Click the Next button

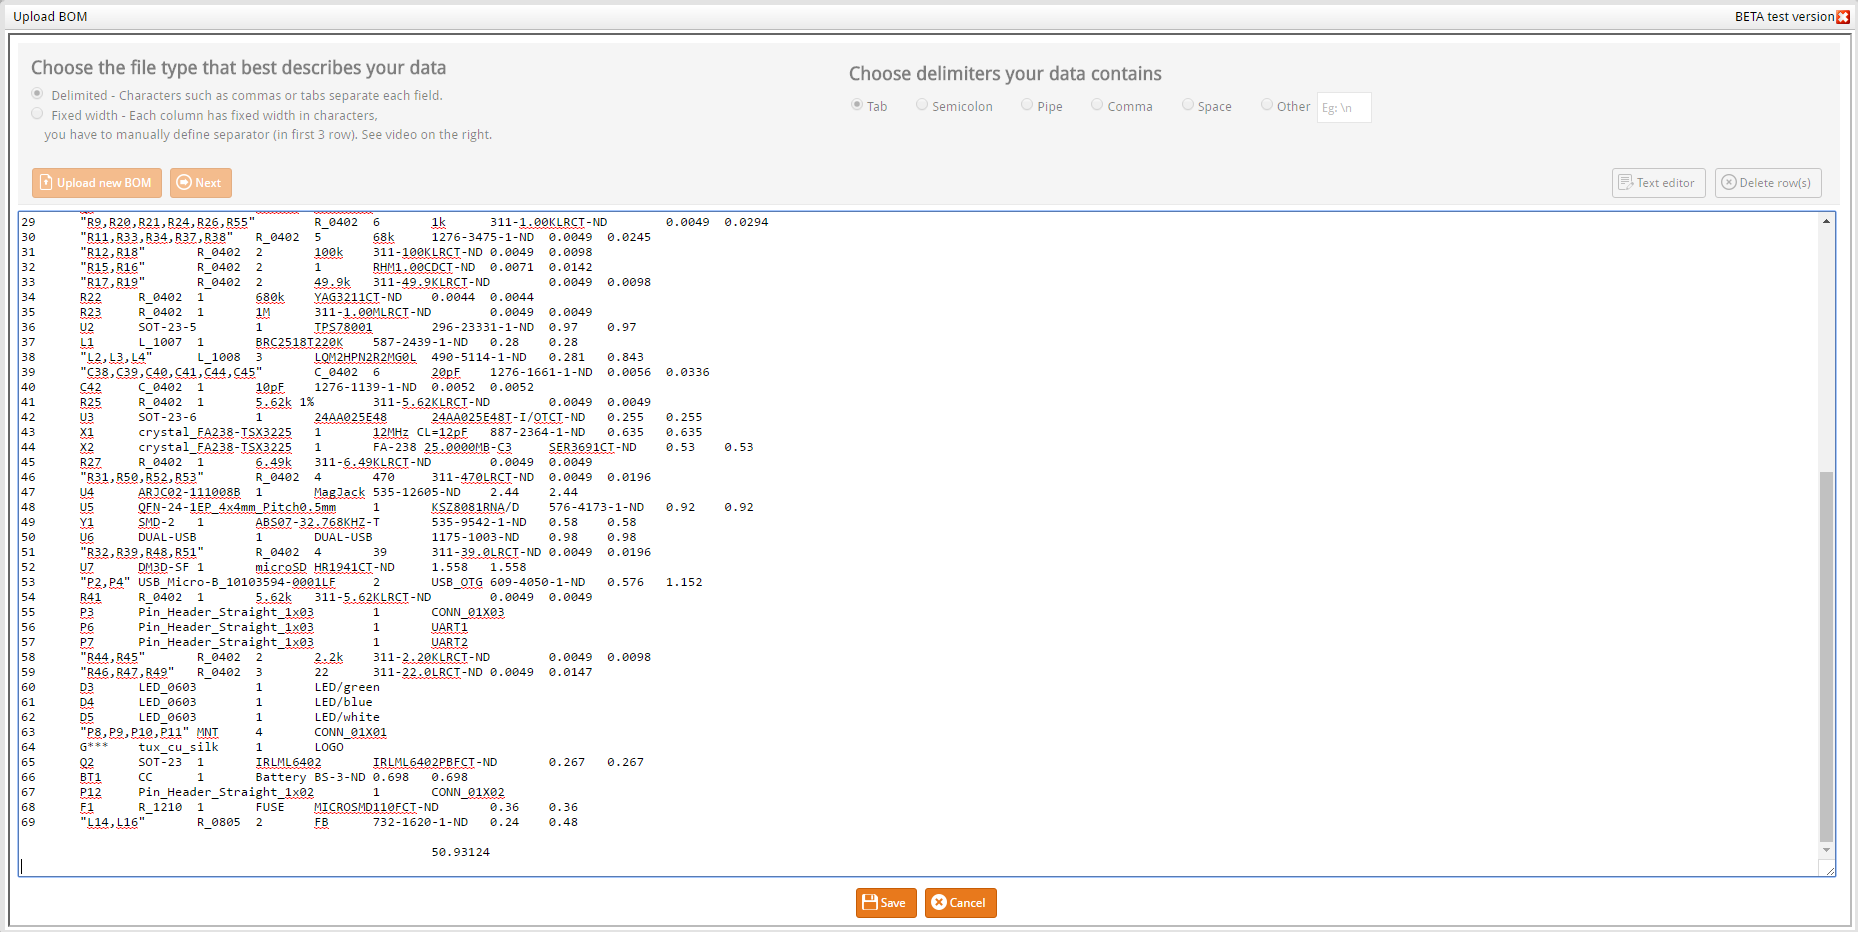pos(200,183)
